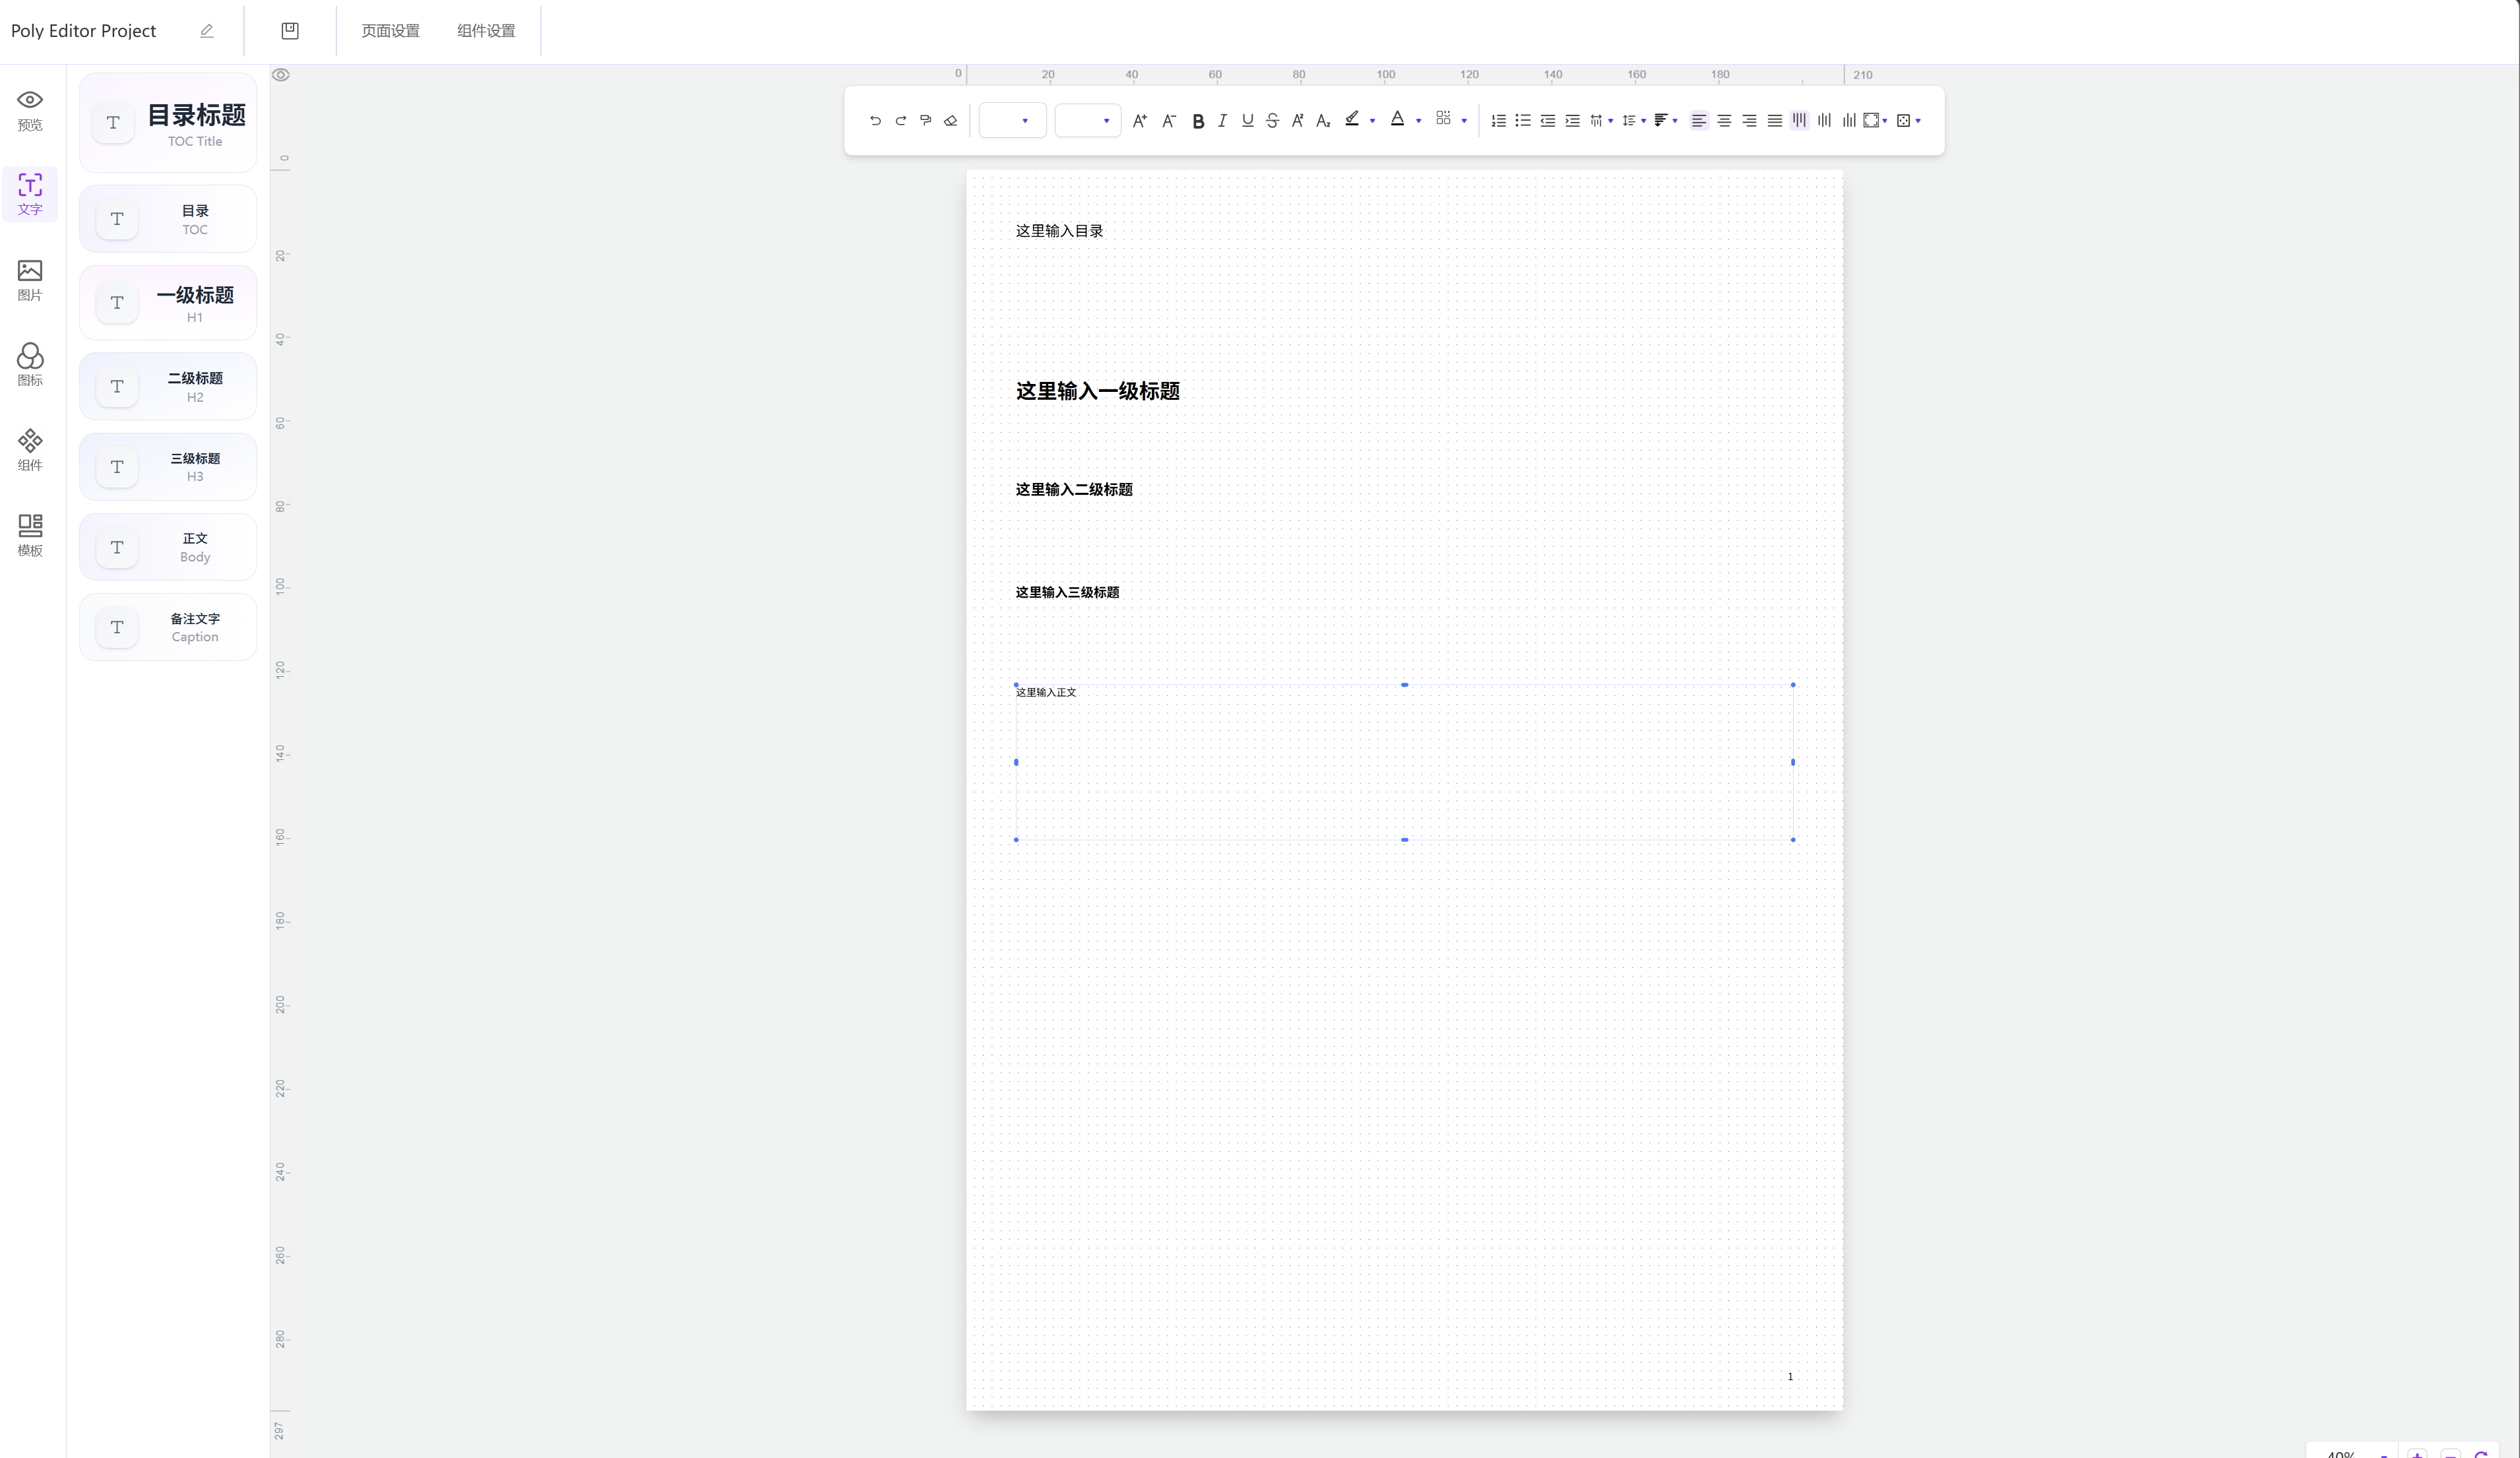Open the 组件设置 tab
The image size is (2520, 1458).
pos(486,31)
